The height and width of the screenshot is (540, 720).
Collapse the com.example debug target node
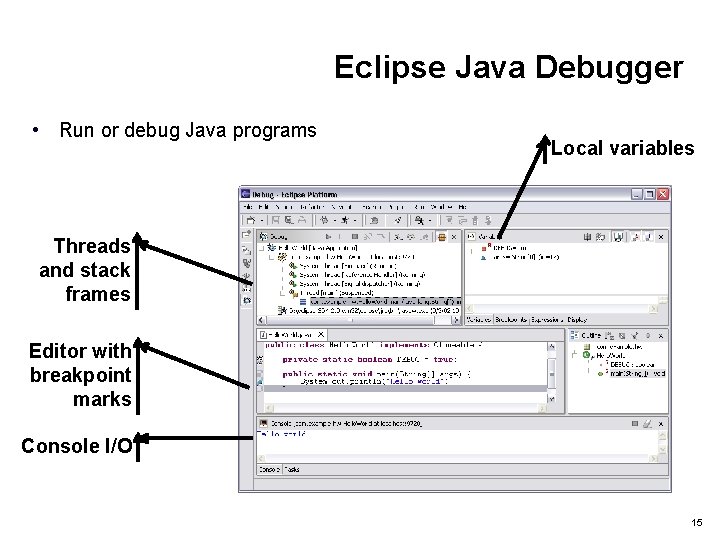coord(271,257)
